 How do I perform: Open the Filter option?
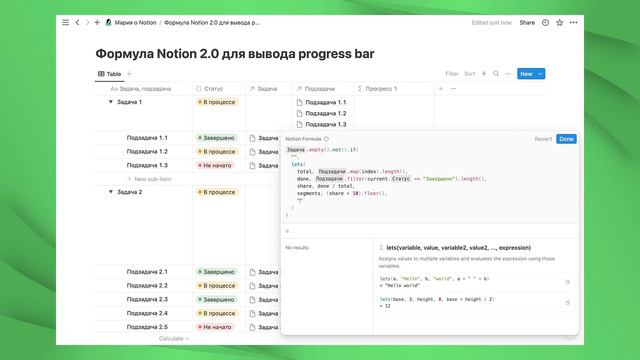452,74
